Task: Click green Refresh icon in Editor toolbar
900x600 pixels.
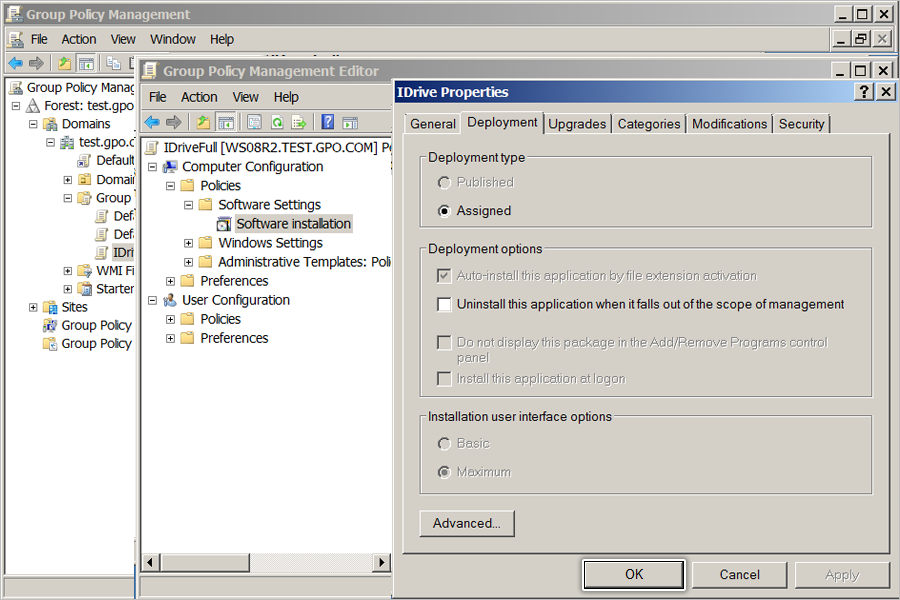Action: click(277, 122)
